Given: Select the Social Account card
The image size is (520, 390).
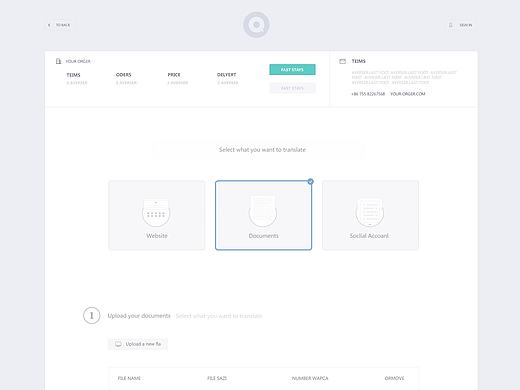Looking at the screenshot, I should [370, 215].
